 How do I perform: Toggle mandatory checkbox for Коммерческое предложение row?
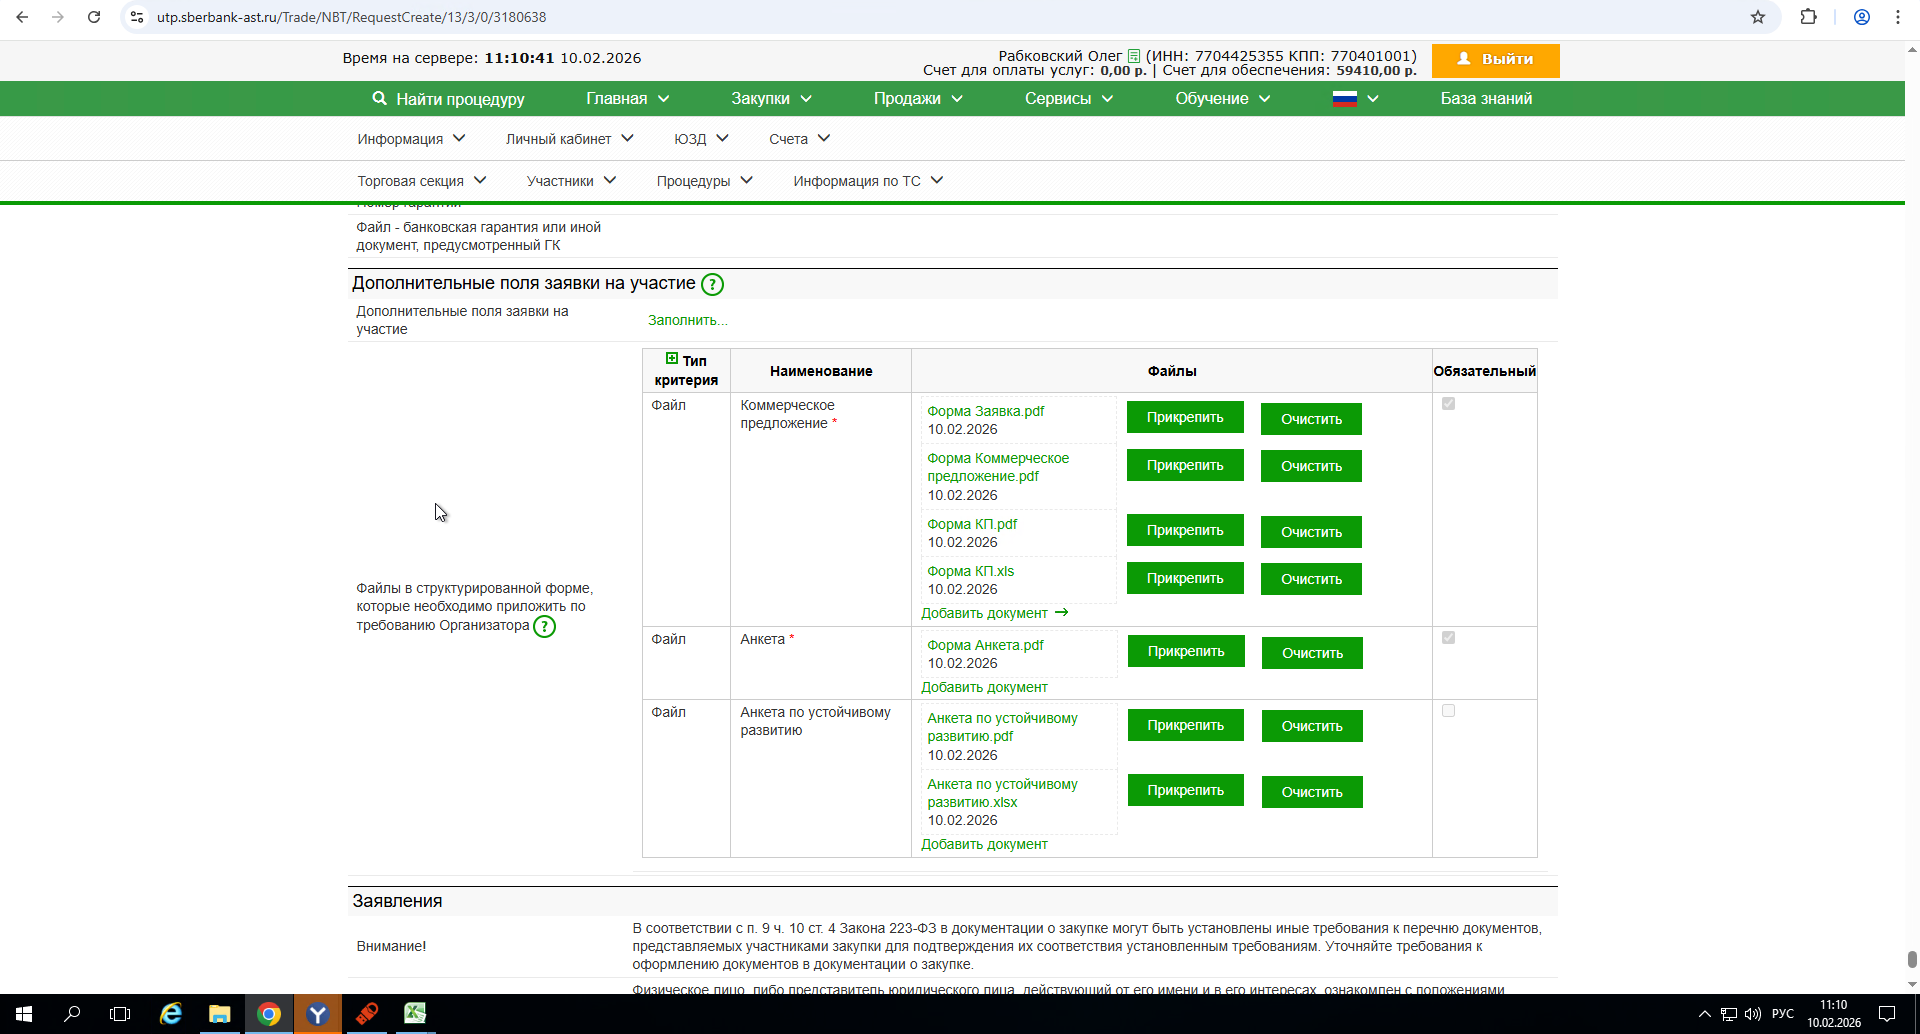click(x=1448, y=404)
